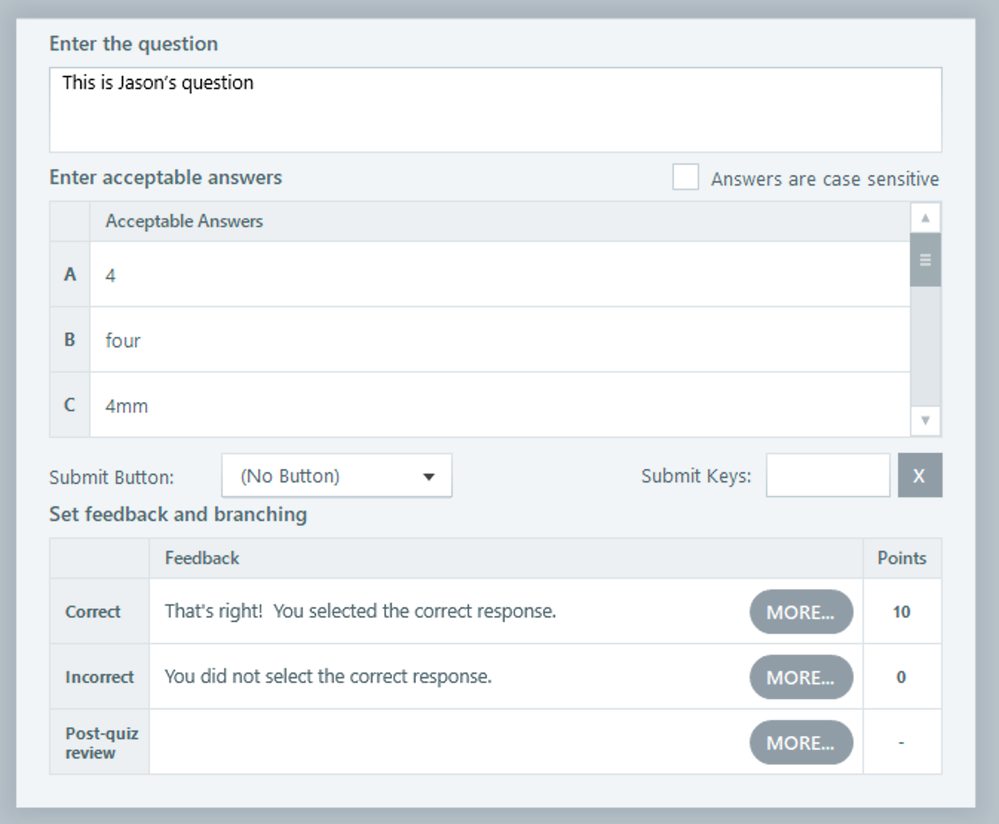Edit the Correct feedback text
999x824 pixels.
(361, 611)
